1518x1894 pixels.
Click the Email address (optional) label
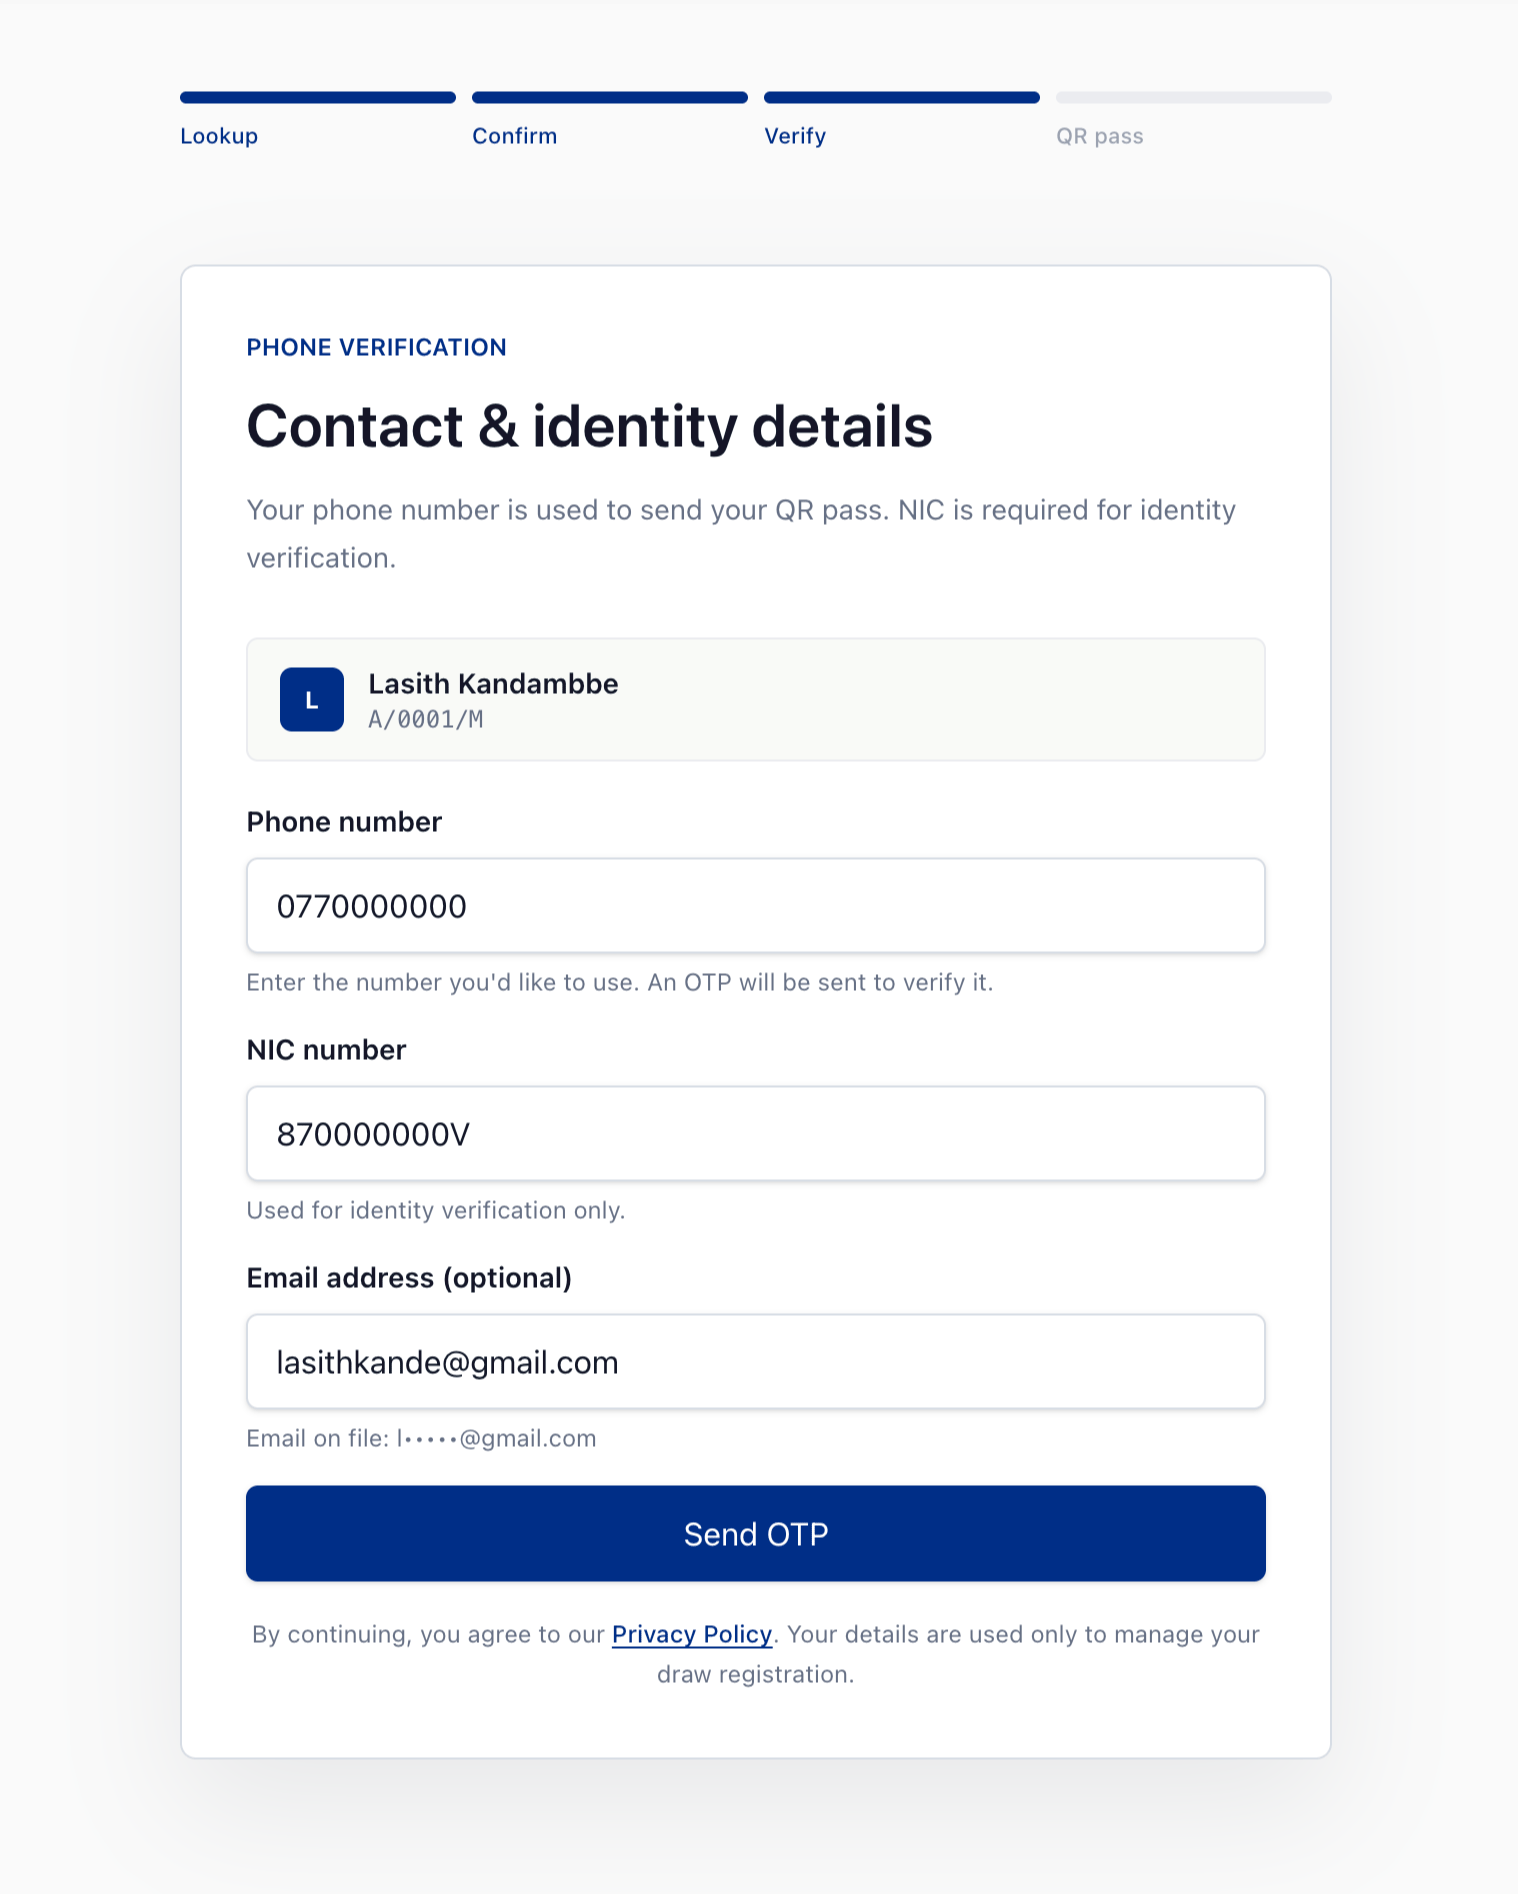pyautogui.click(x=409, y=1278)
